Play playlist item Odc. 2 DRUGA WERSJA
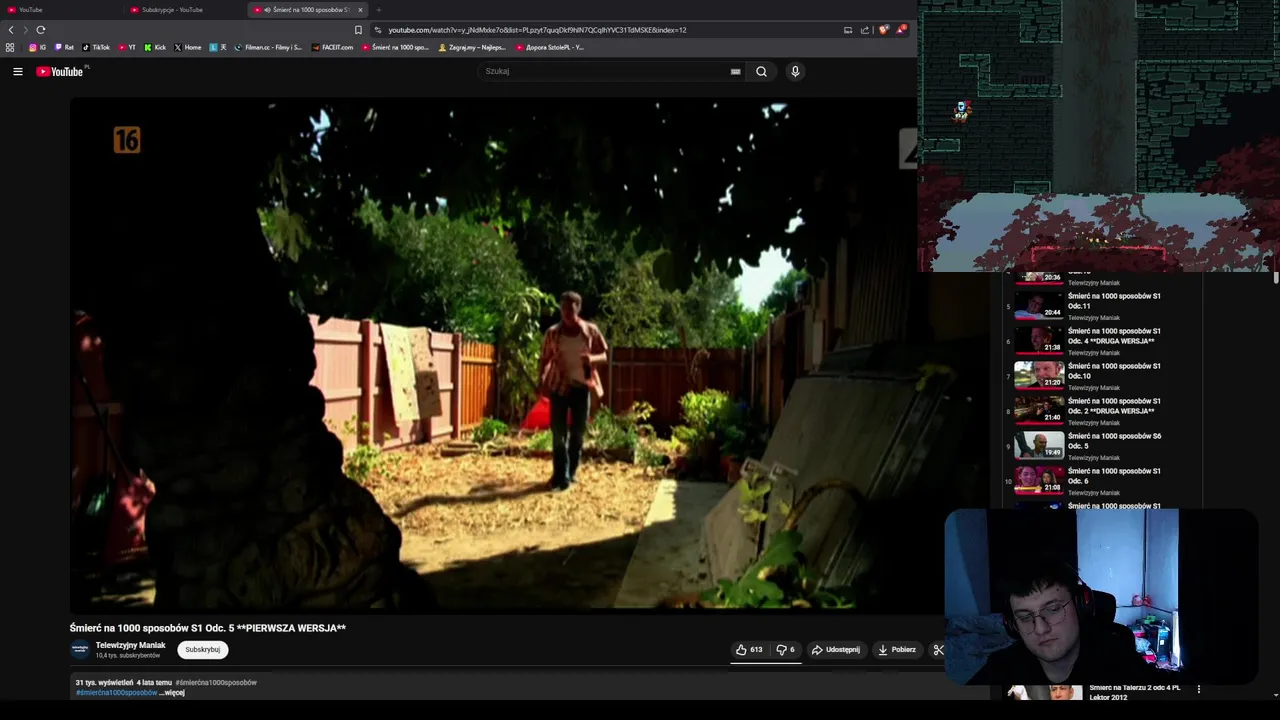The width and height of the screenshot is (1280, 720). (x=1100, y=411)
